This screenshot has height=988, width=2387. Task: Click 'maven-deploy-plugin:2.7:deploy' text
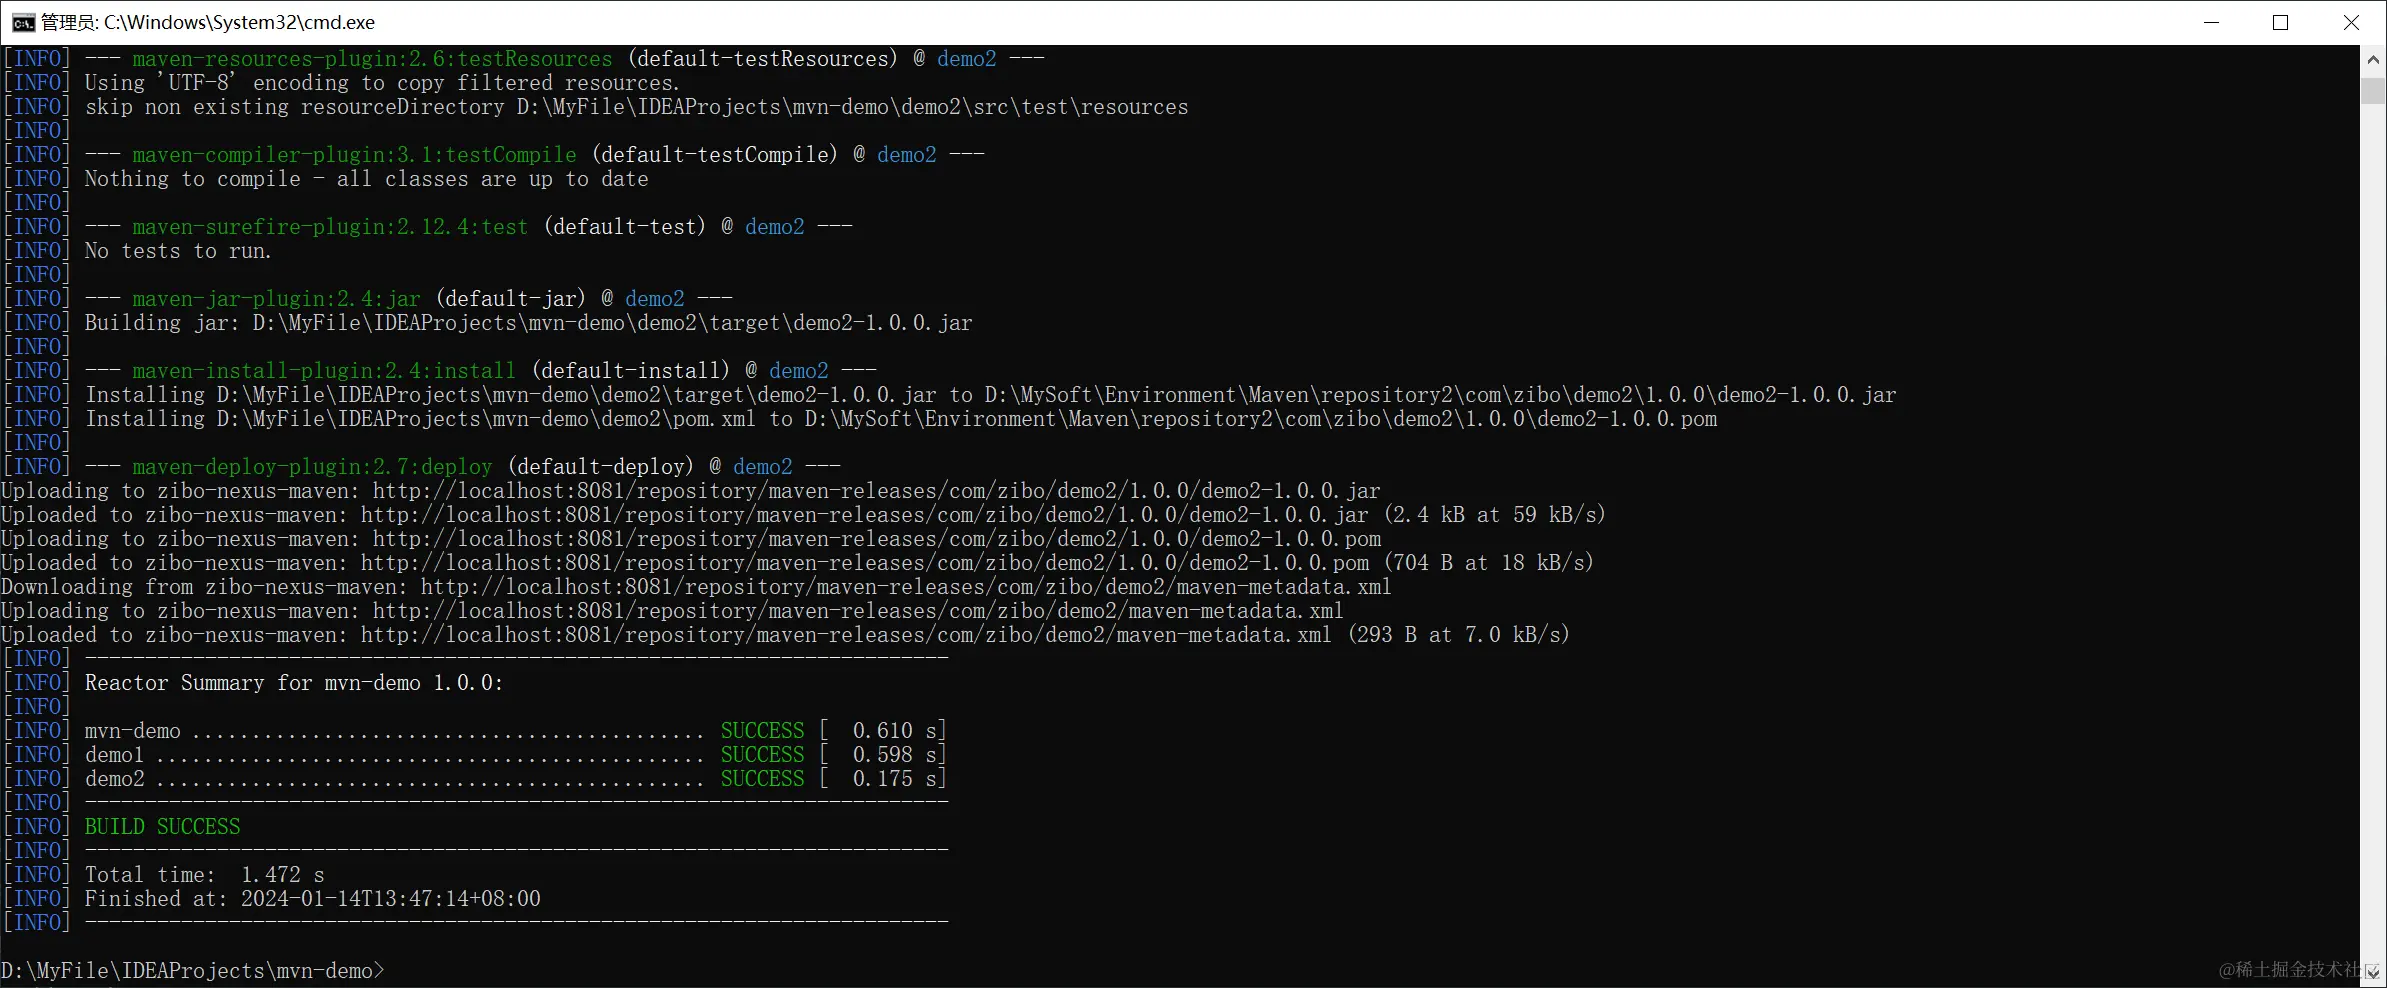(312, 467)
